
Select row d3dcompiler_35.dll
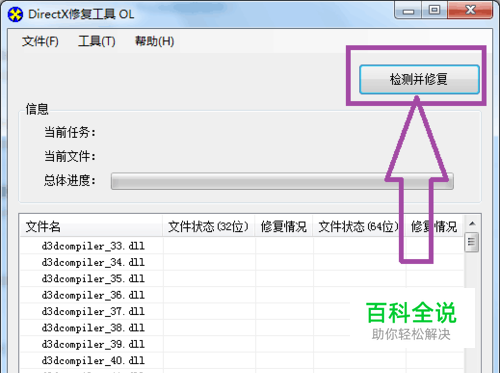tap(242, 279)
